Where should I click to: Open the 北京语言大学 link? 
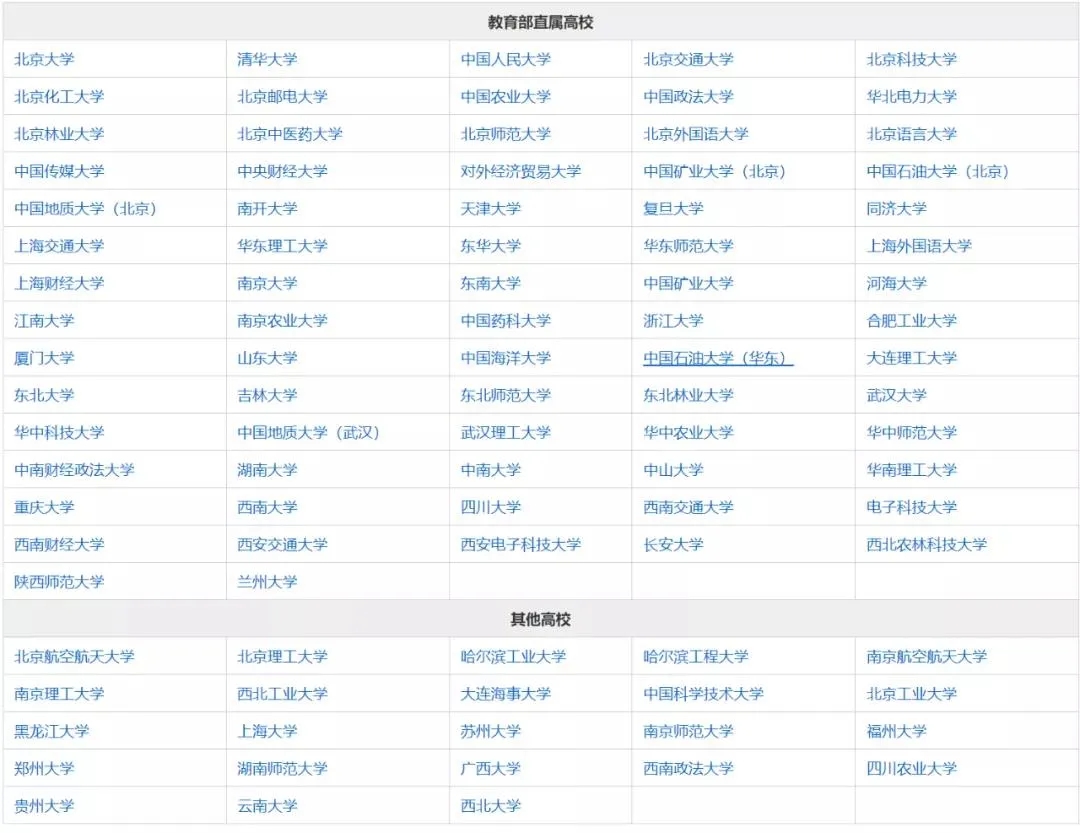[911, 134]
